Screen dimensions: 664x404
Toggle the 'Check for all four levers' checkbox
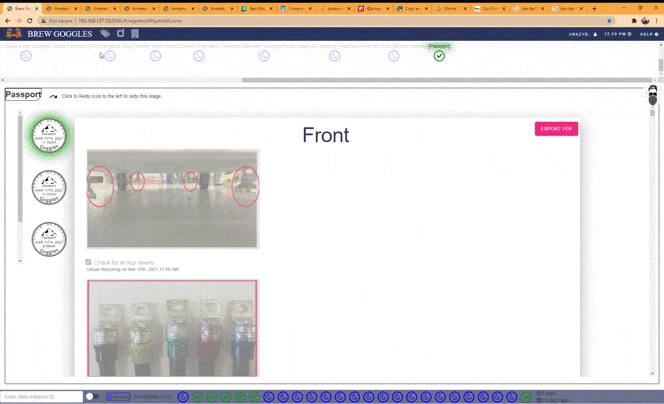pos(88,262)
